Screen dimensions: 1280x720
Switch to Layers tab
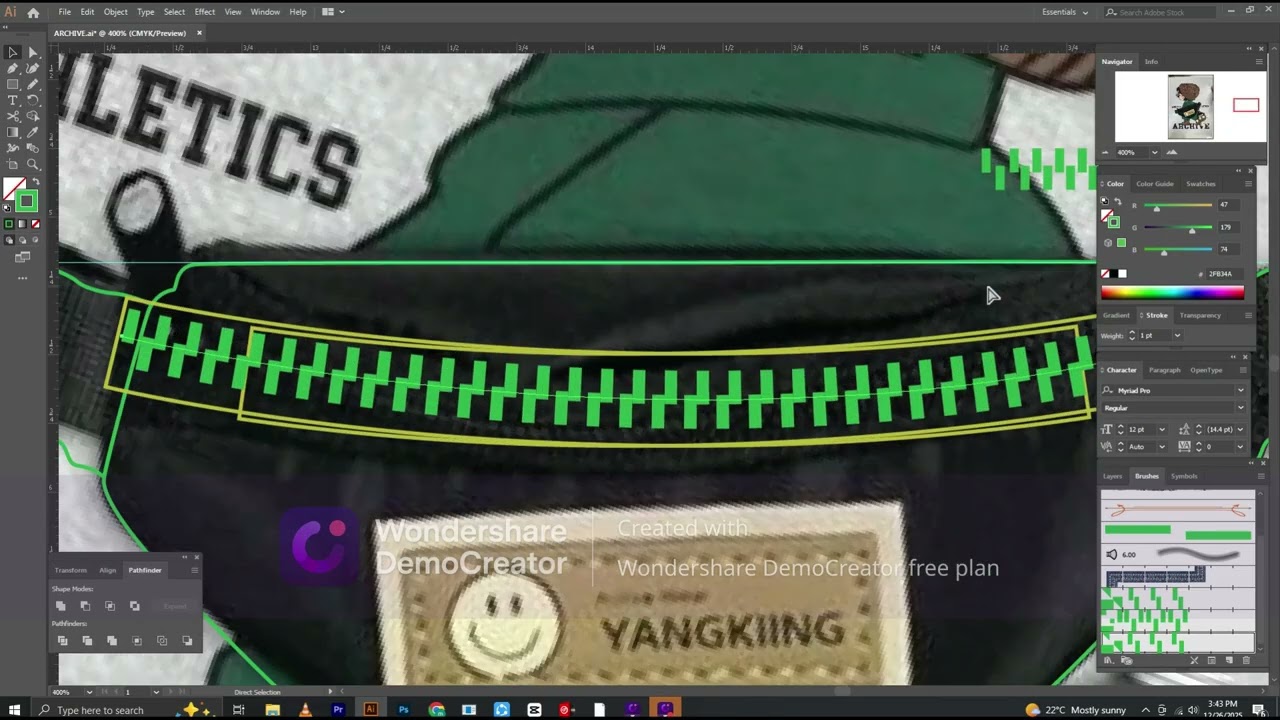pos(1112,476)
